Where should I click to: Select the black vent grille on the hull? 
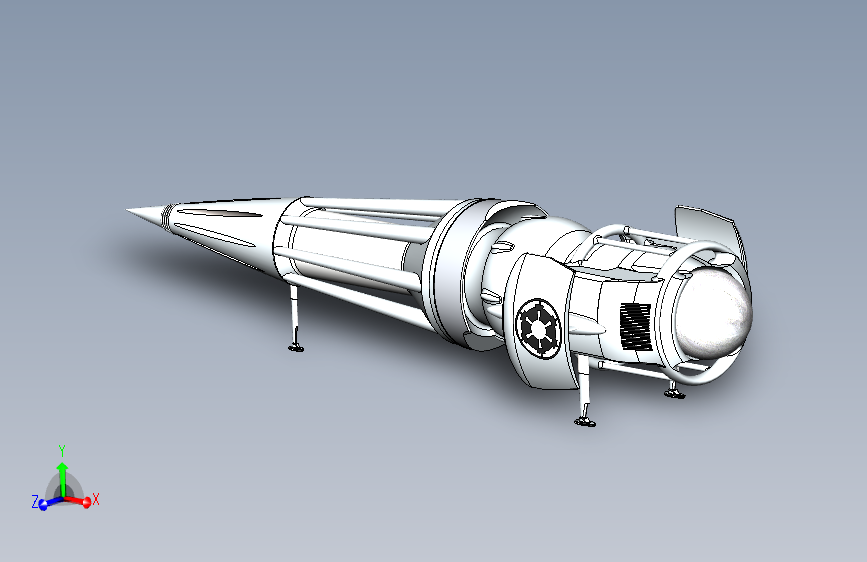tap(635, 327)
